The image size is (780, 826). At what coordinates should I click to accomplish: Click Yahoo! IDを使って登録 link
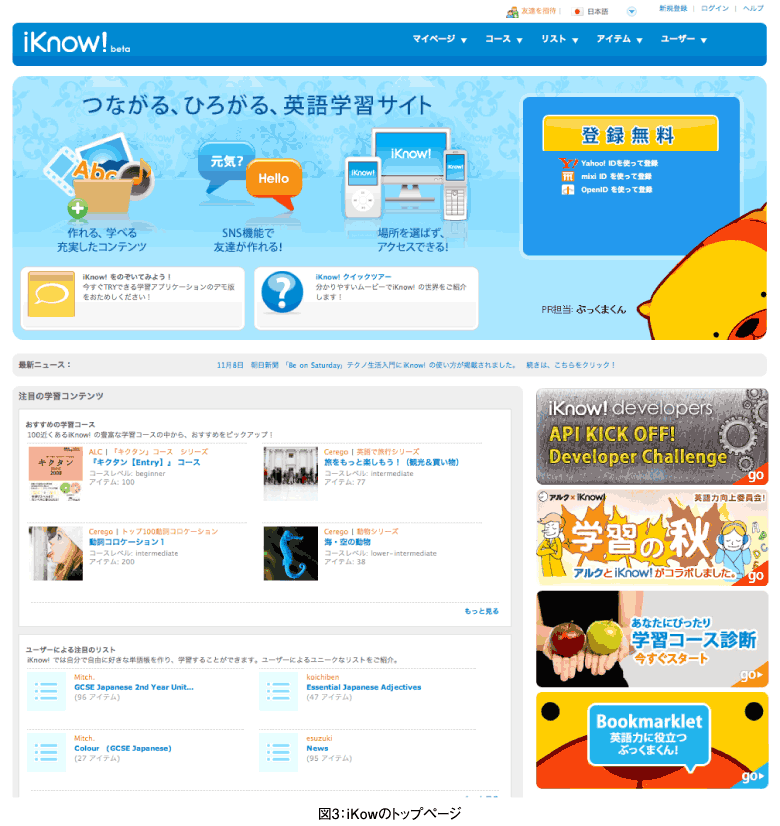tap(619, 163)
